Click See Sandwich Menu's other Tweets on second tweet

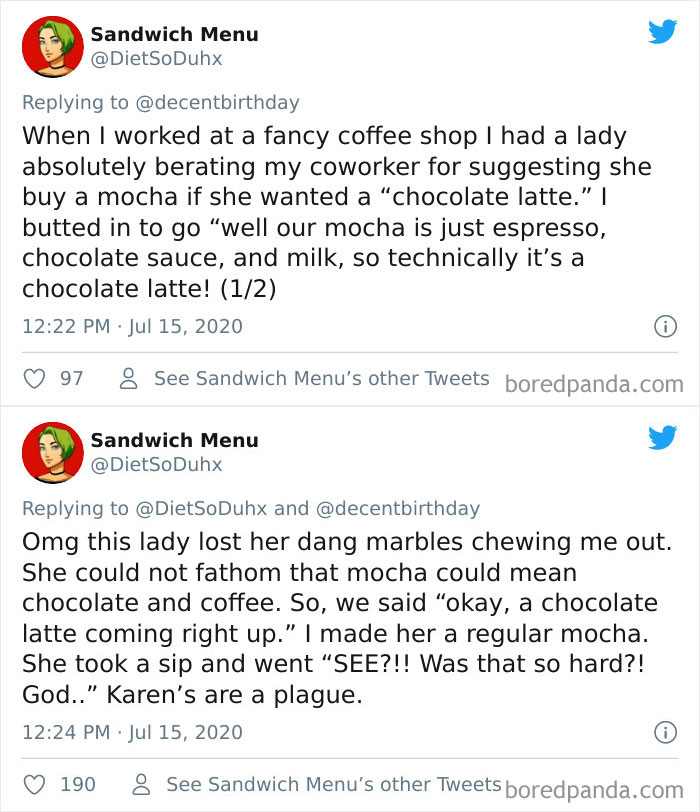(333, 783)
